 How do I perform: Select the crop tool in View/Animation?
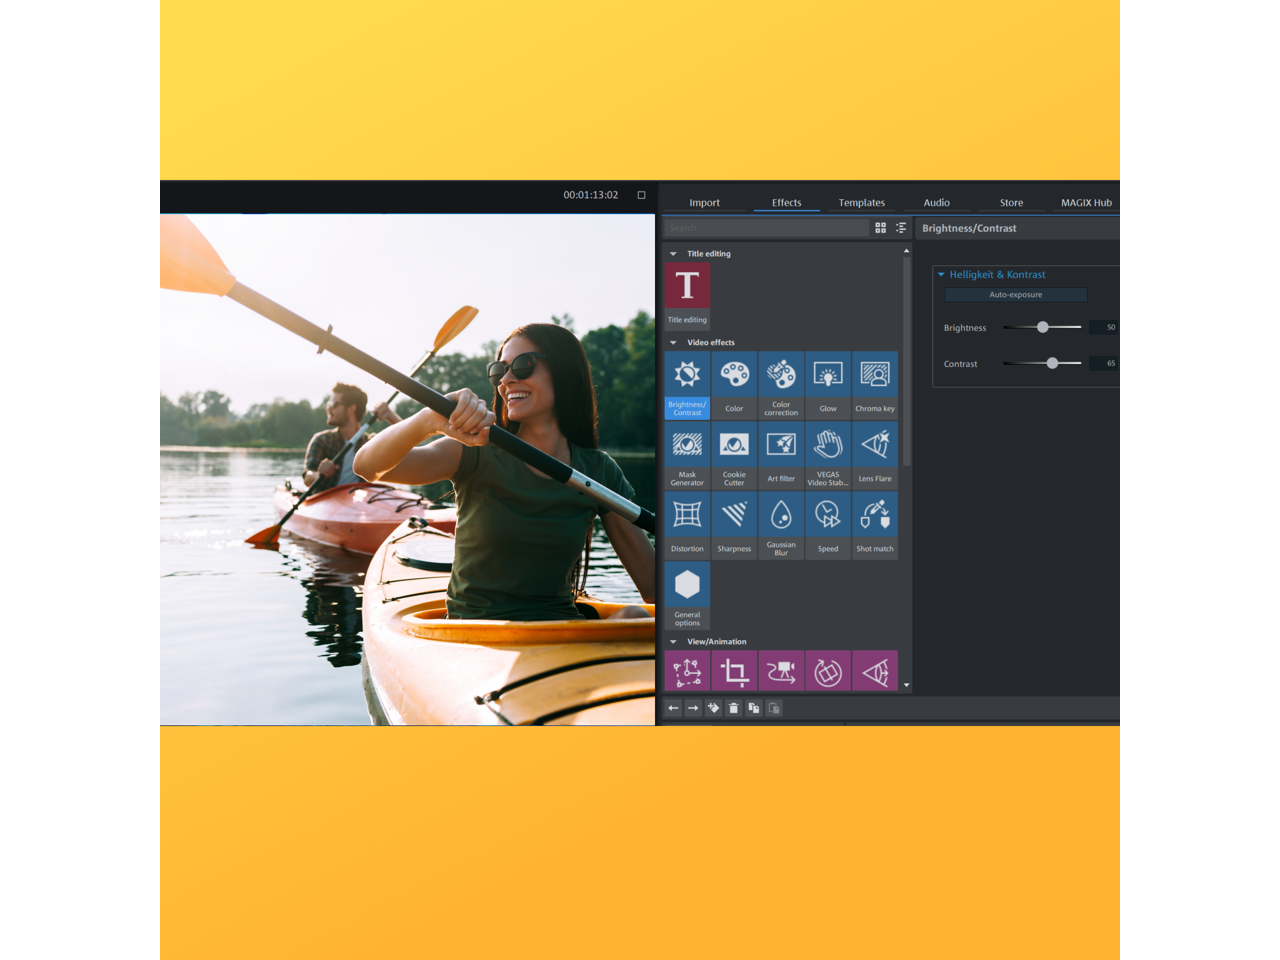point(734,672)
